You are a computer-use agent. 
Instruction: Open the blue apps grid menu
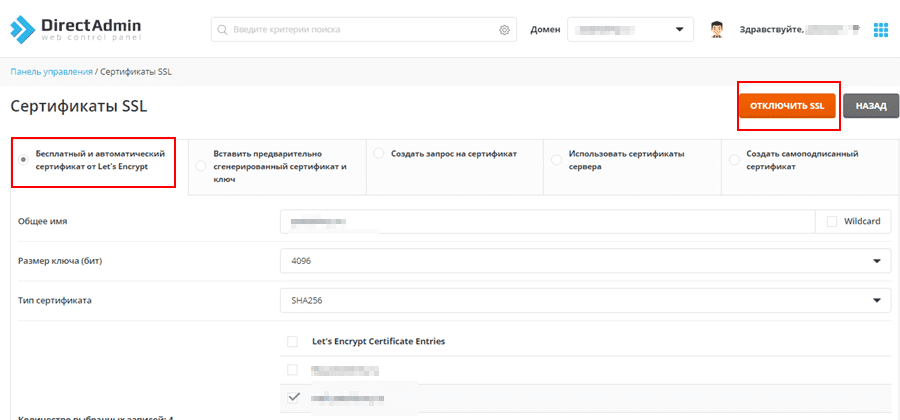pyautogui.click(x=880, y=30)
